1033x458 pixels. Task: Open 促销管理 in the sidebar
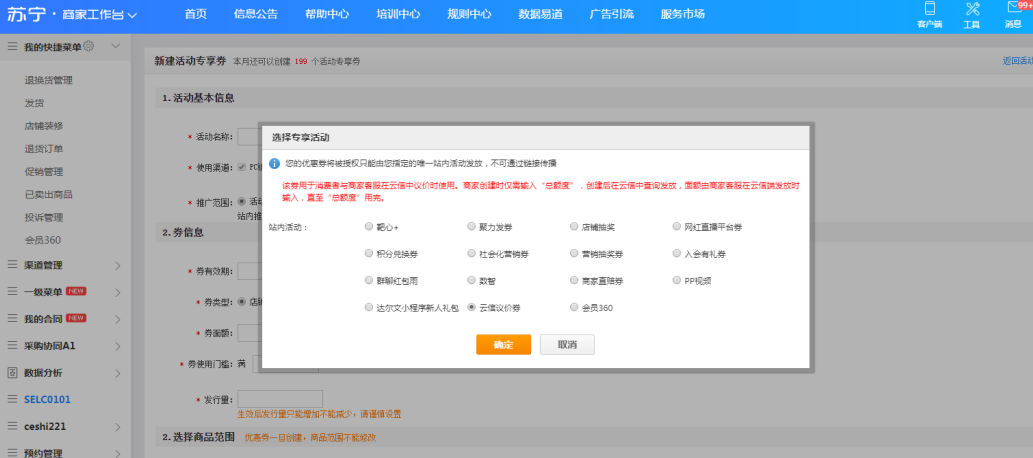pyautogui.click(x=43, y=172)
